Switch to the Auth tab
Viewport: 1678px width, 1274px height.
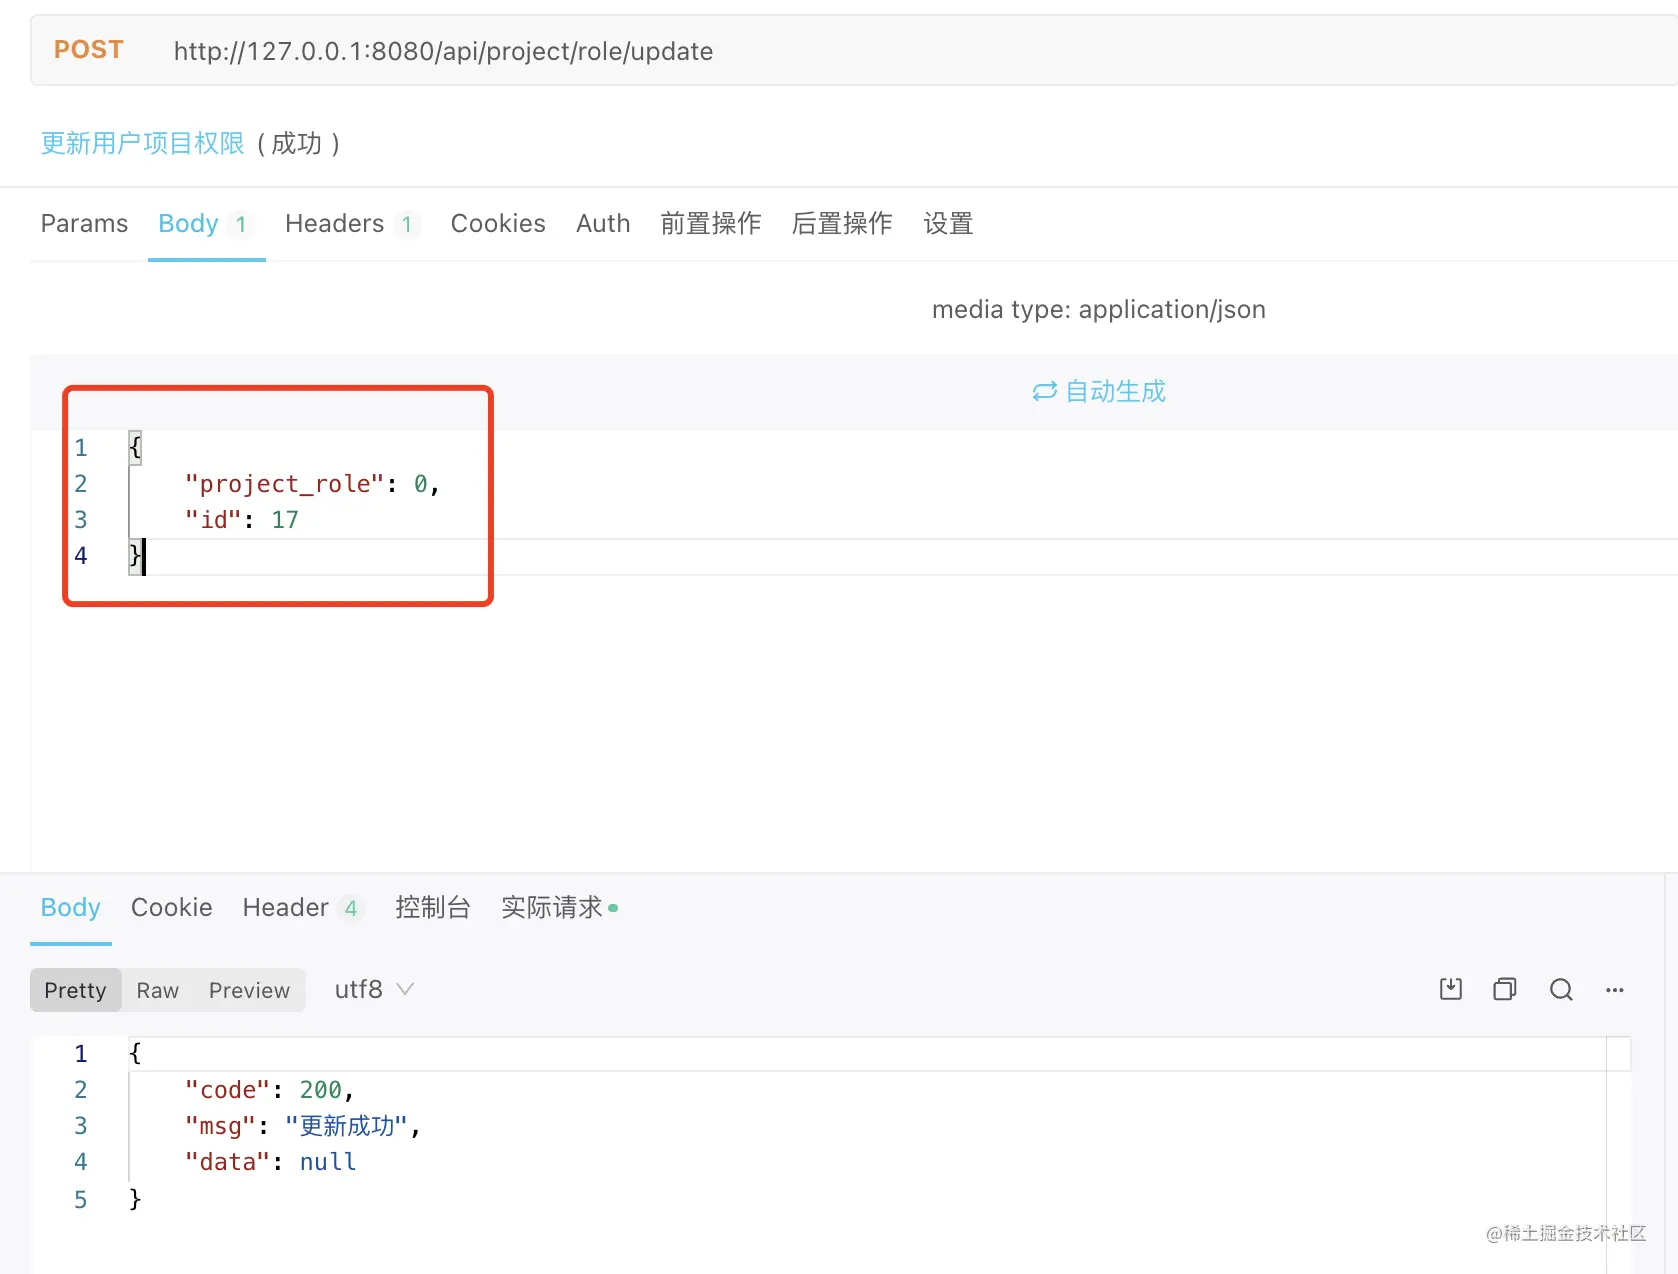[x=603, y=223]
